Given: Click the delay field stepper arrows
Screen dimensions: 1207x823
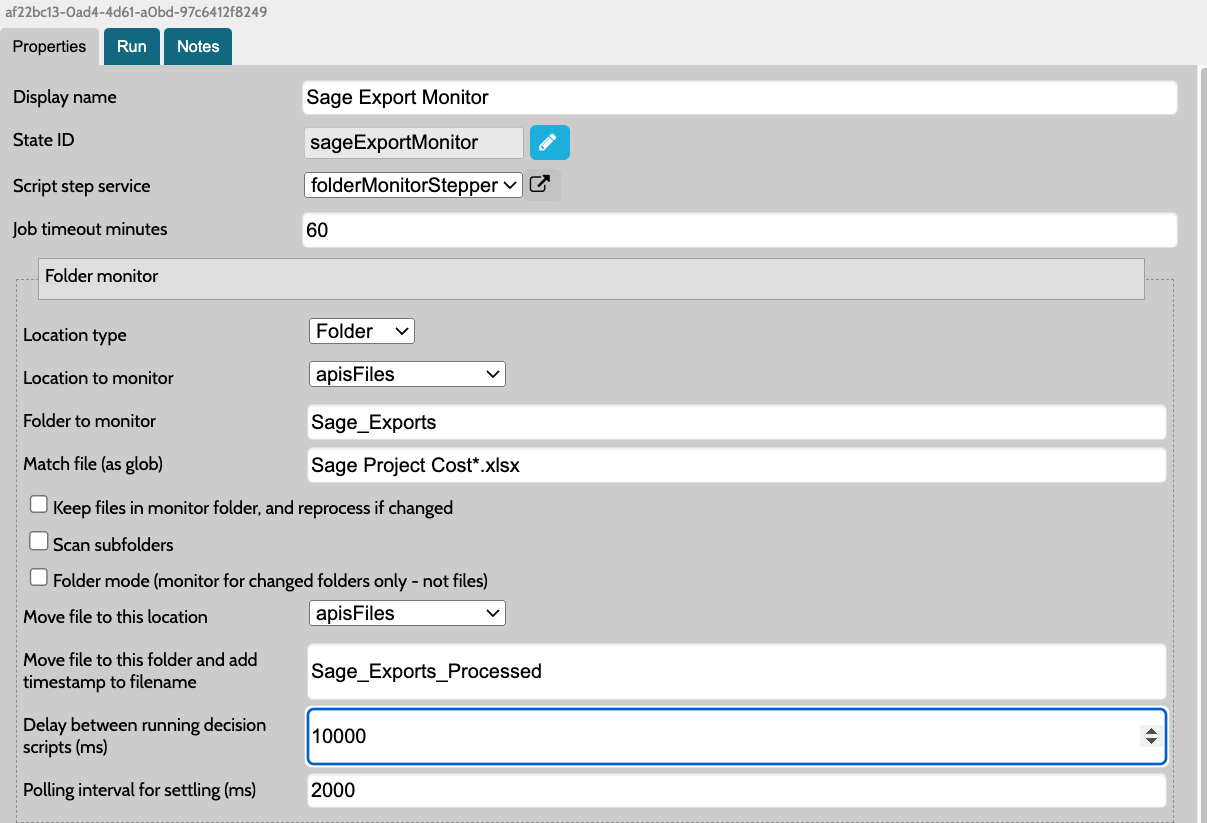Looking at the screenshot, I should click(1151, 736).
